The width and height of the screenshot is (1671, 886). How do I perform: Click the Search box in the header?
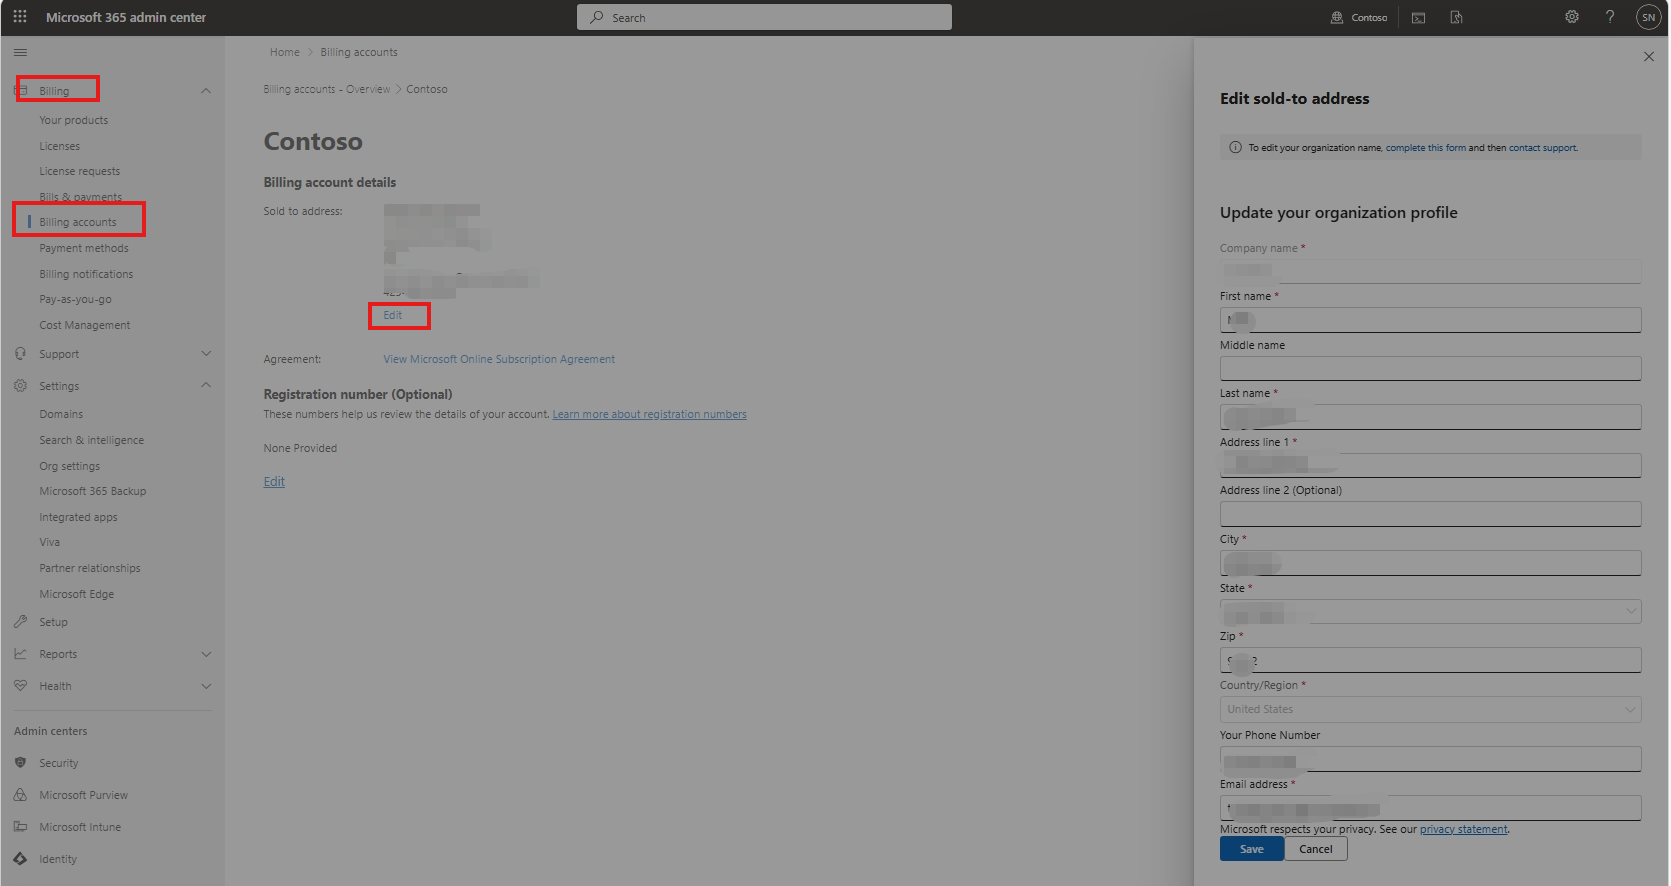(764, 17)
